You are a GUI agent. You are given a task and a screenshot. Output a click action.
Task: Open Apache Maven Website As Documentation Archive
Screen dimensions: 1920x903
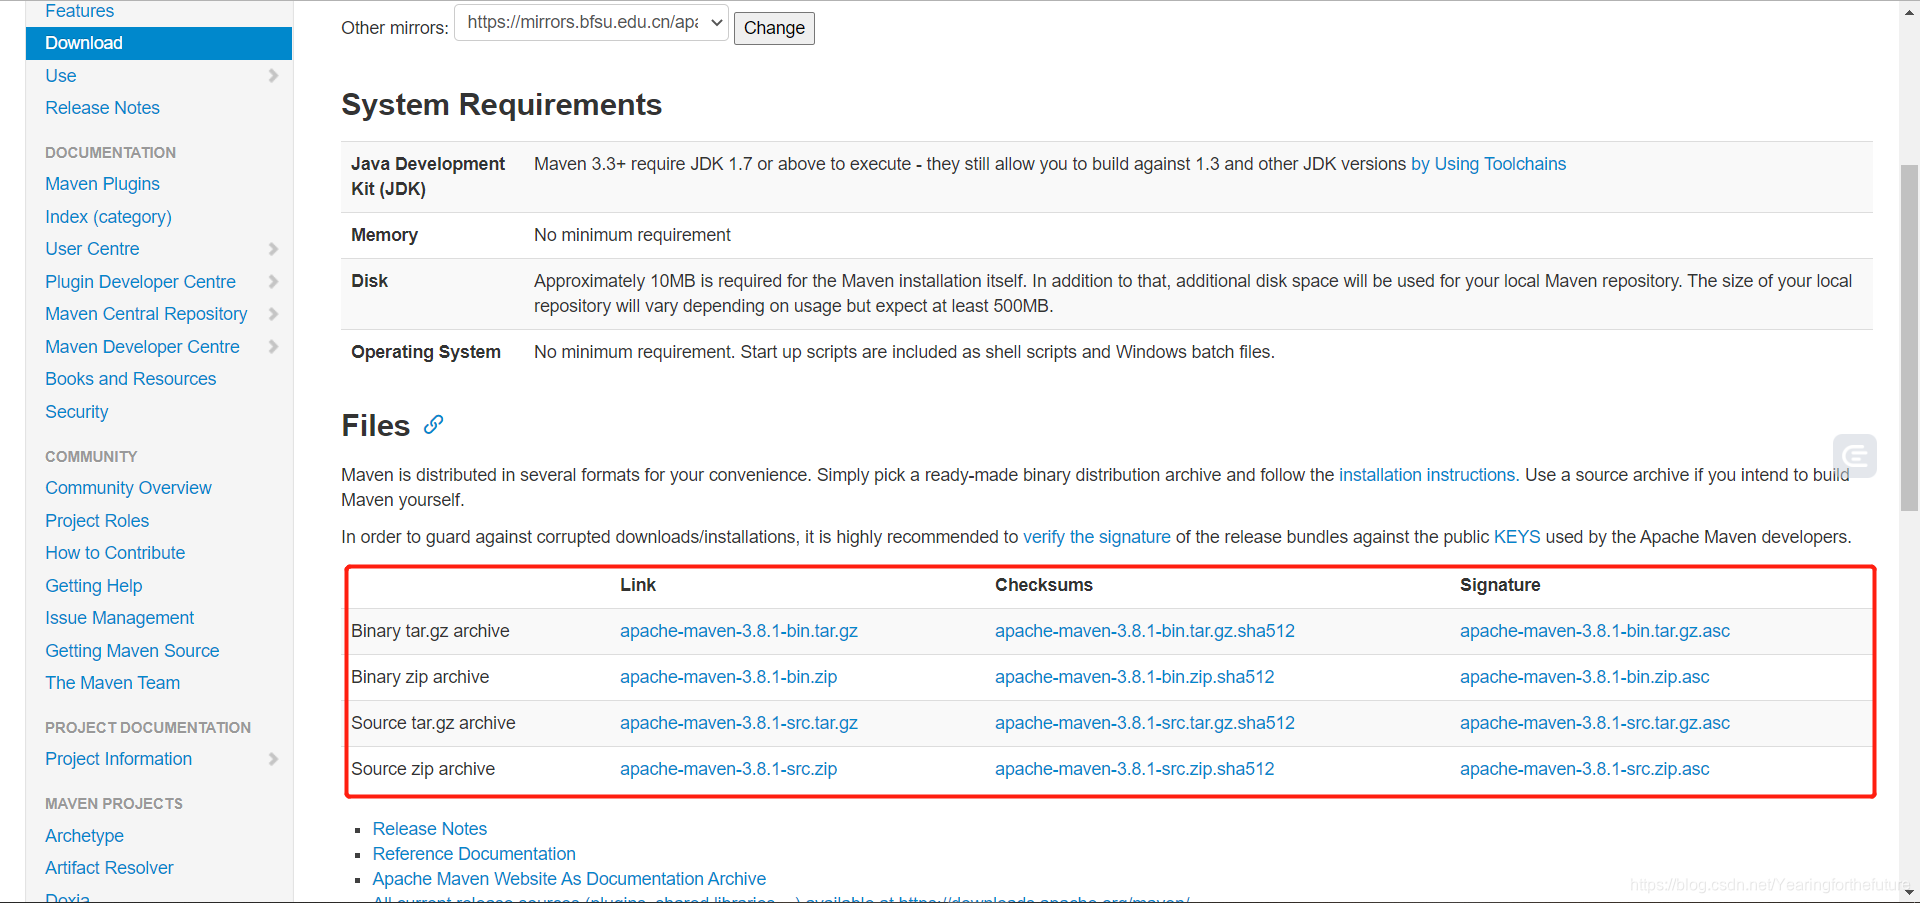(569, 879)
